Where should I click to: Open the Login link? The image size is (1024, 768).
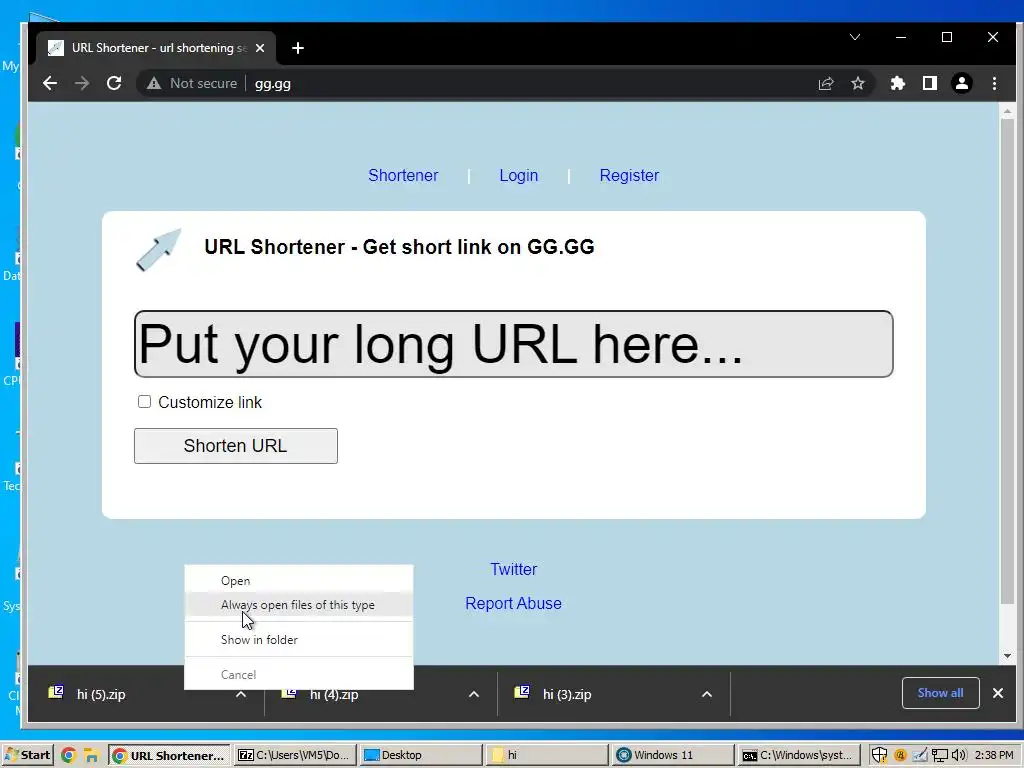point(519,175)
